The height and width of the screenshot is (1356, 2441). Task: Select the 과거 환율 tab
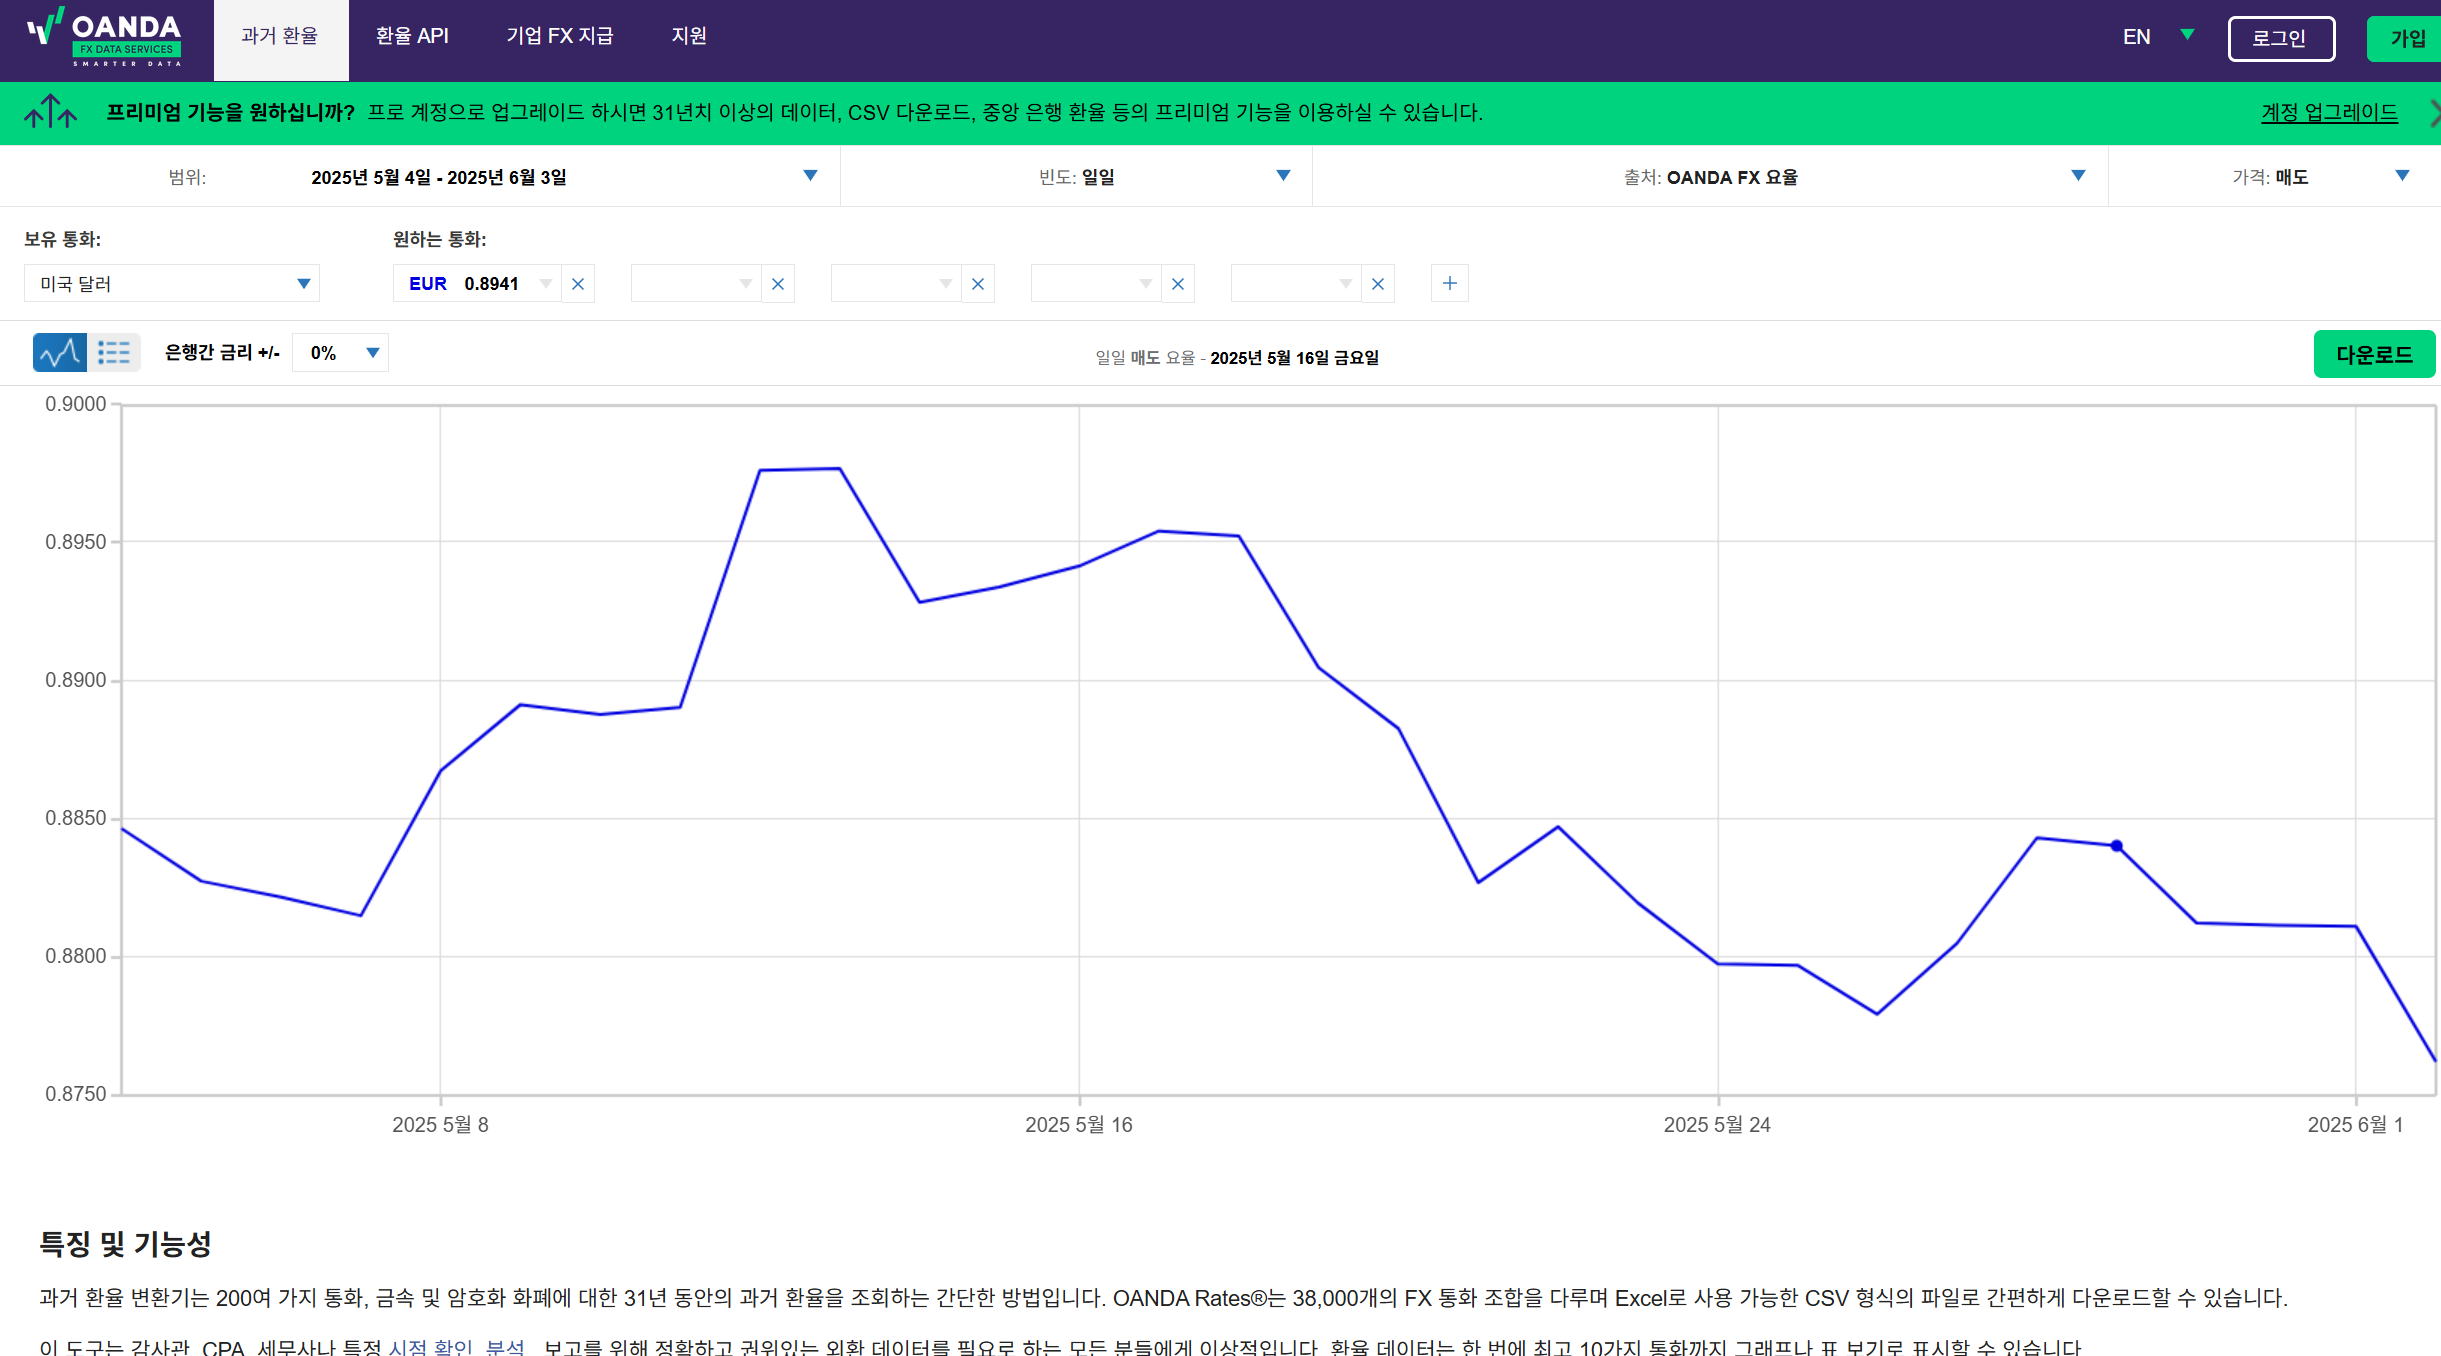pos(280,37)
